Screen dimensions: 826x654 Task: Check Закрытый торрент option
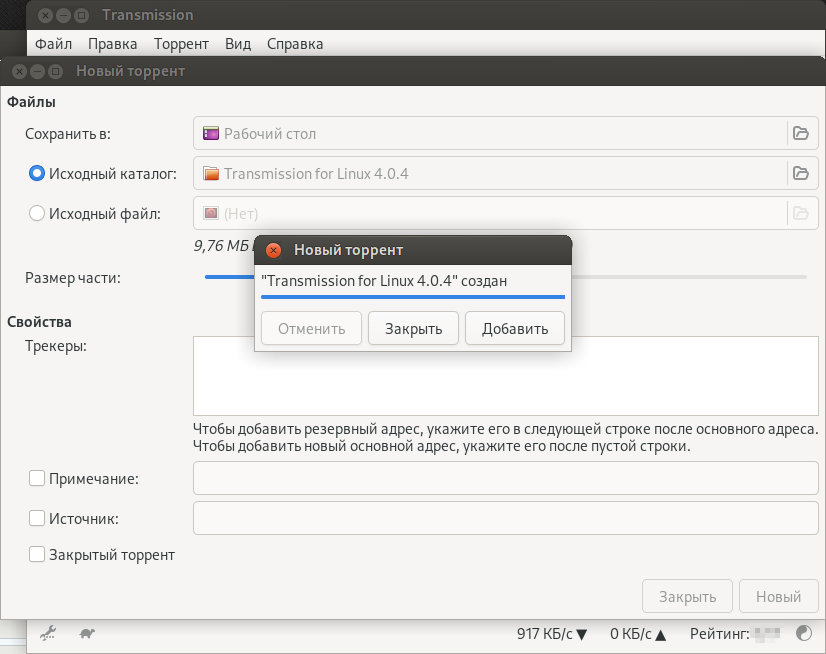[x=37, y=554]
